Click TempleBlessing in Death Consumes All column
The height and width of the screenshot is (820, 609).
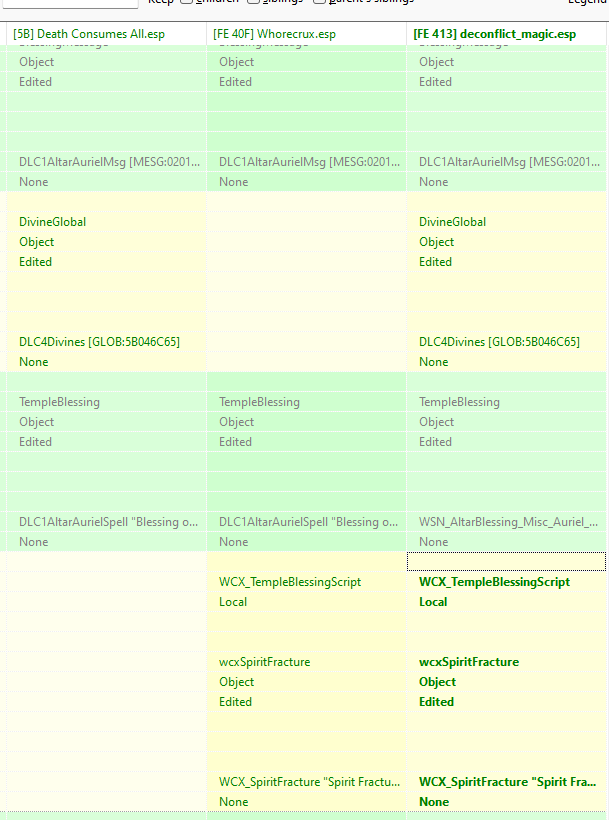click(x=59, y=402)
